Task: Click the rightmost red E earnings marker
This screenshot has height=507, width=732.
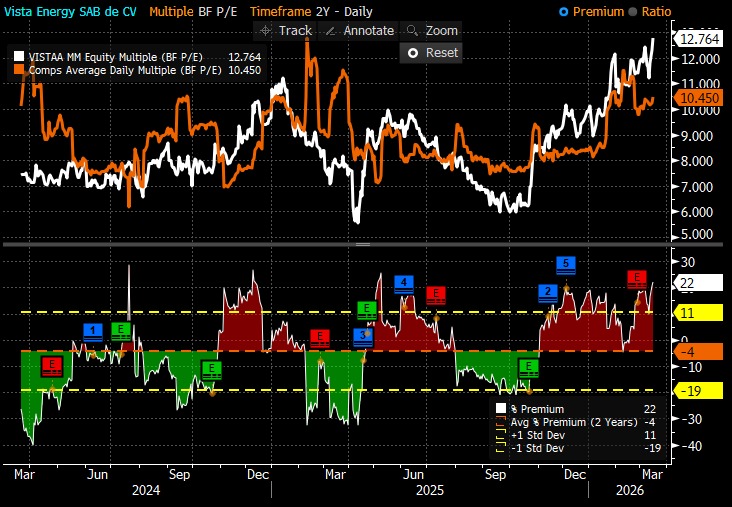Action: [636, 278]
